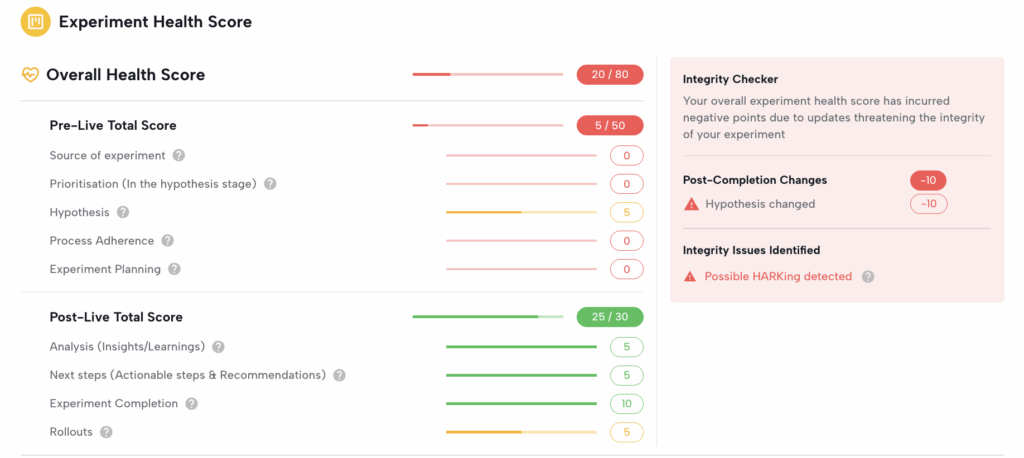The height and width of the screenshot is (458, 1024).
Task: Click the Hypothesis question mark icon
Action: point(123,212)
